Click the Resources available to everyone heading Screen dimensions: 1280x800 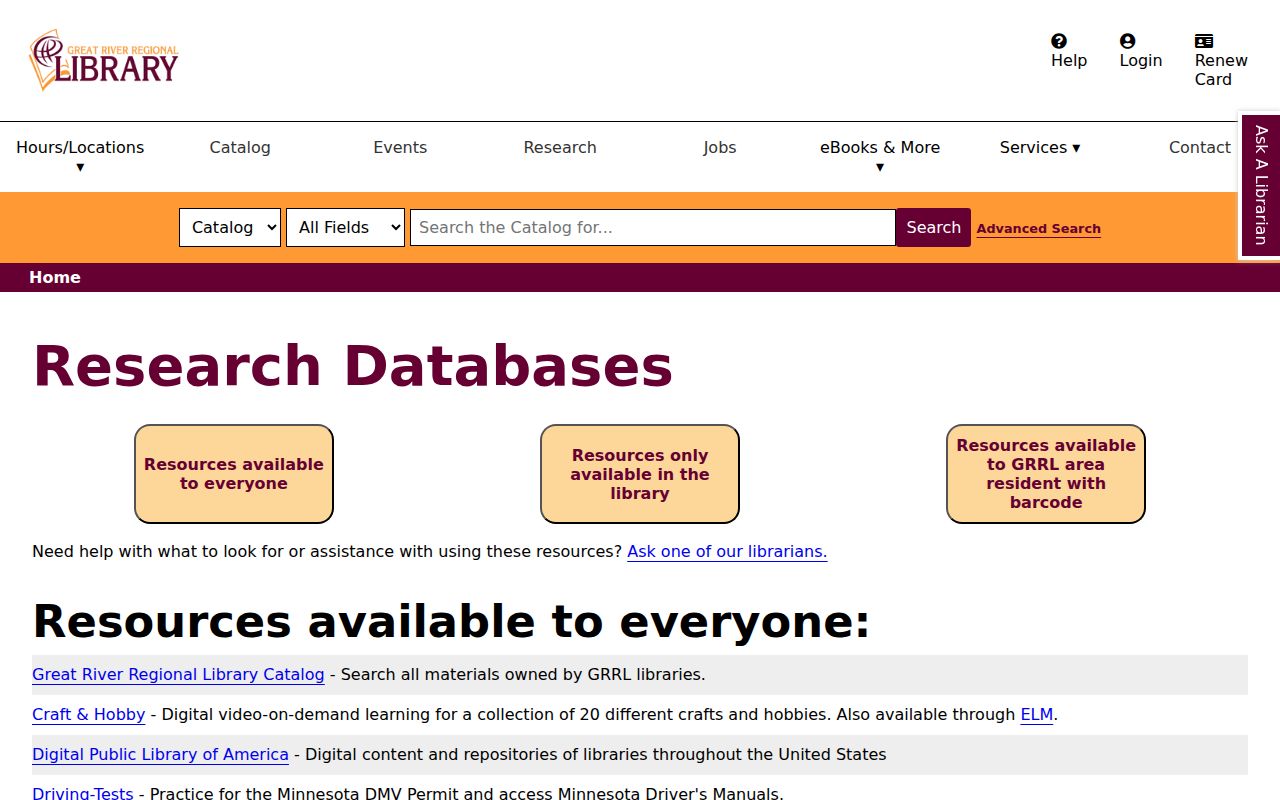[452, 622]
